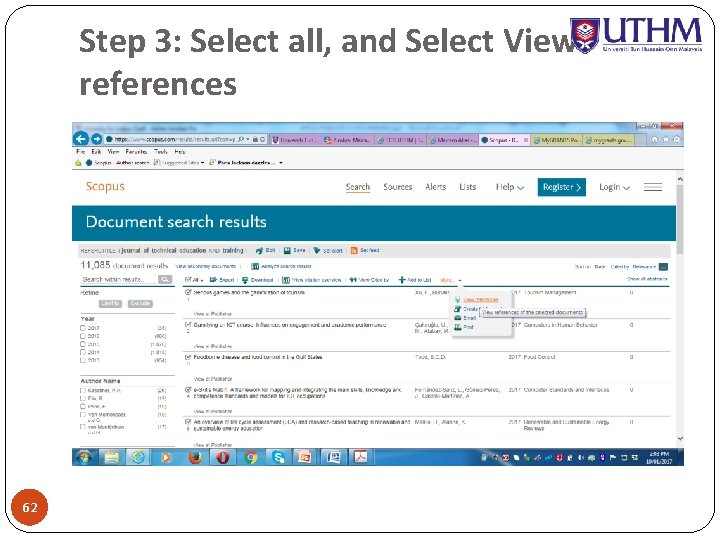The image size is (720, 540).
Task: Open the 'Serious games' article title
Action: (x=249, y=292)
